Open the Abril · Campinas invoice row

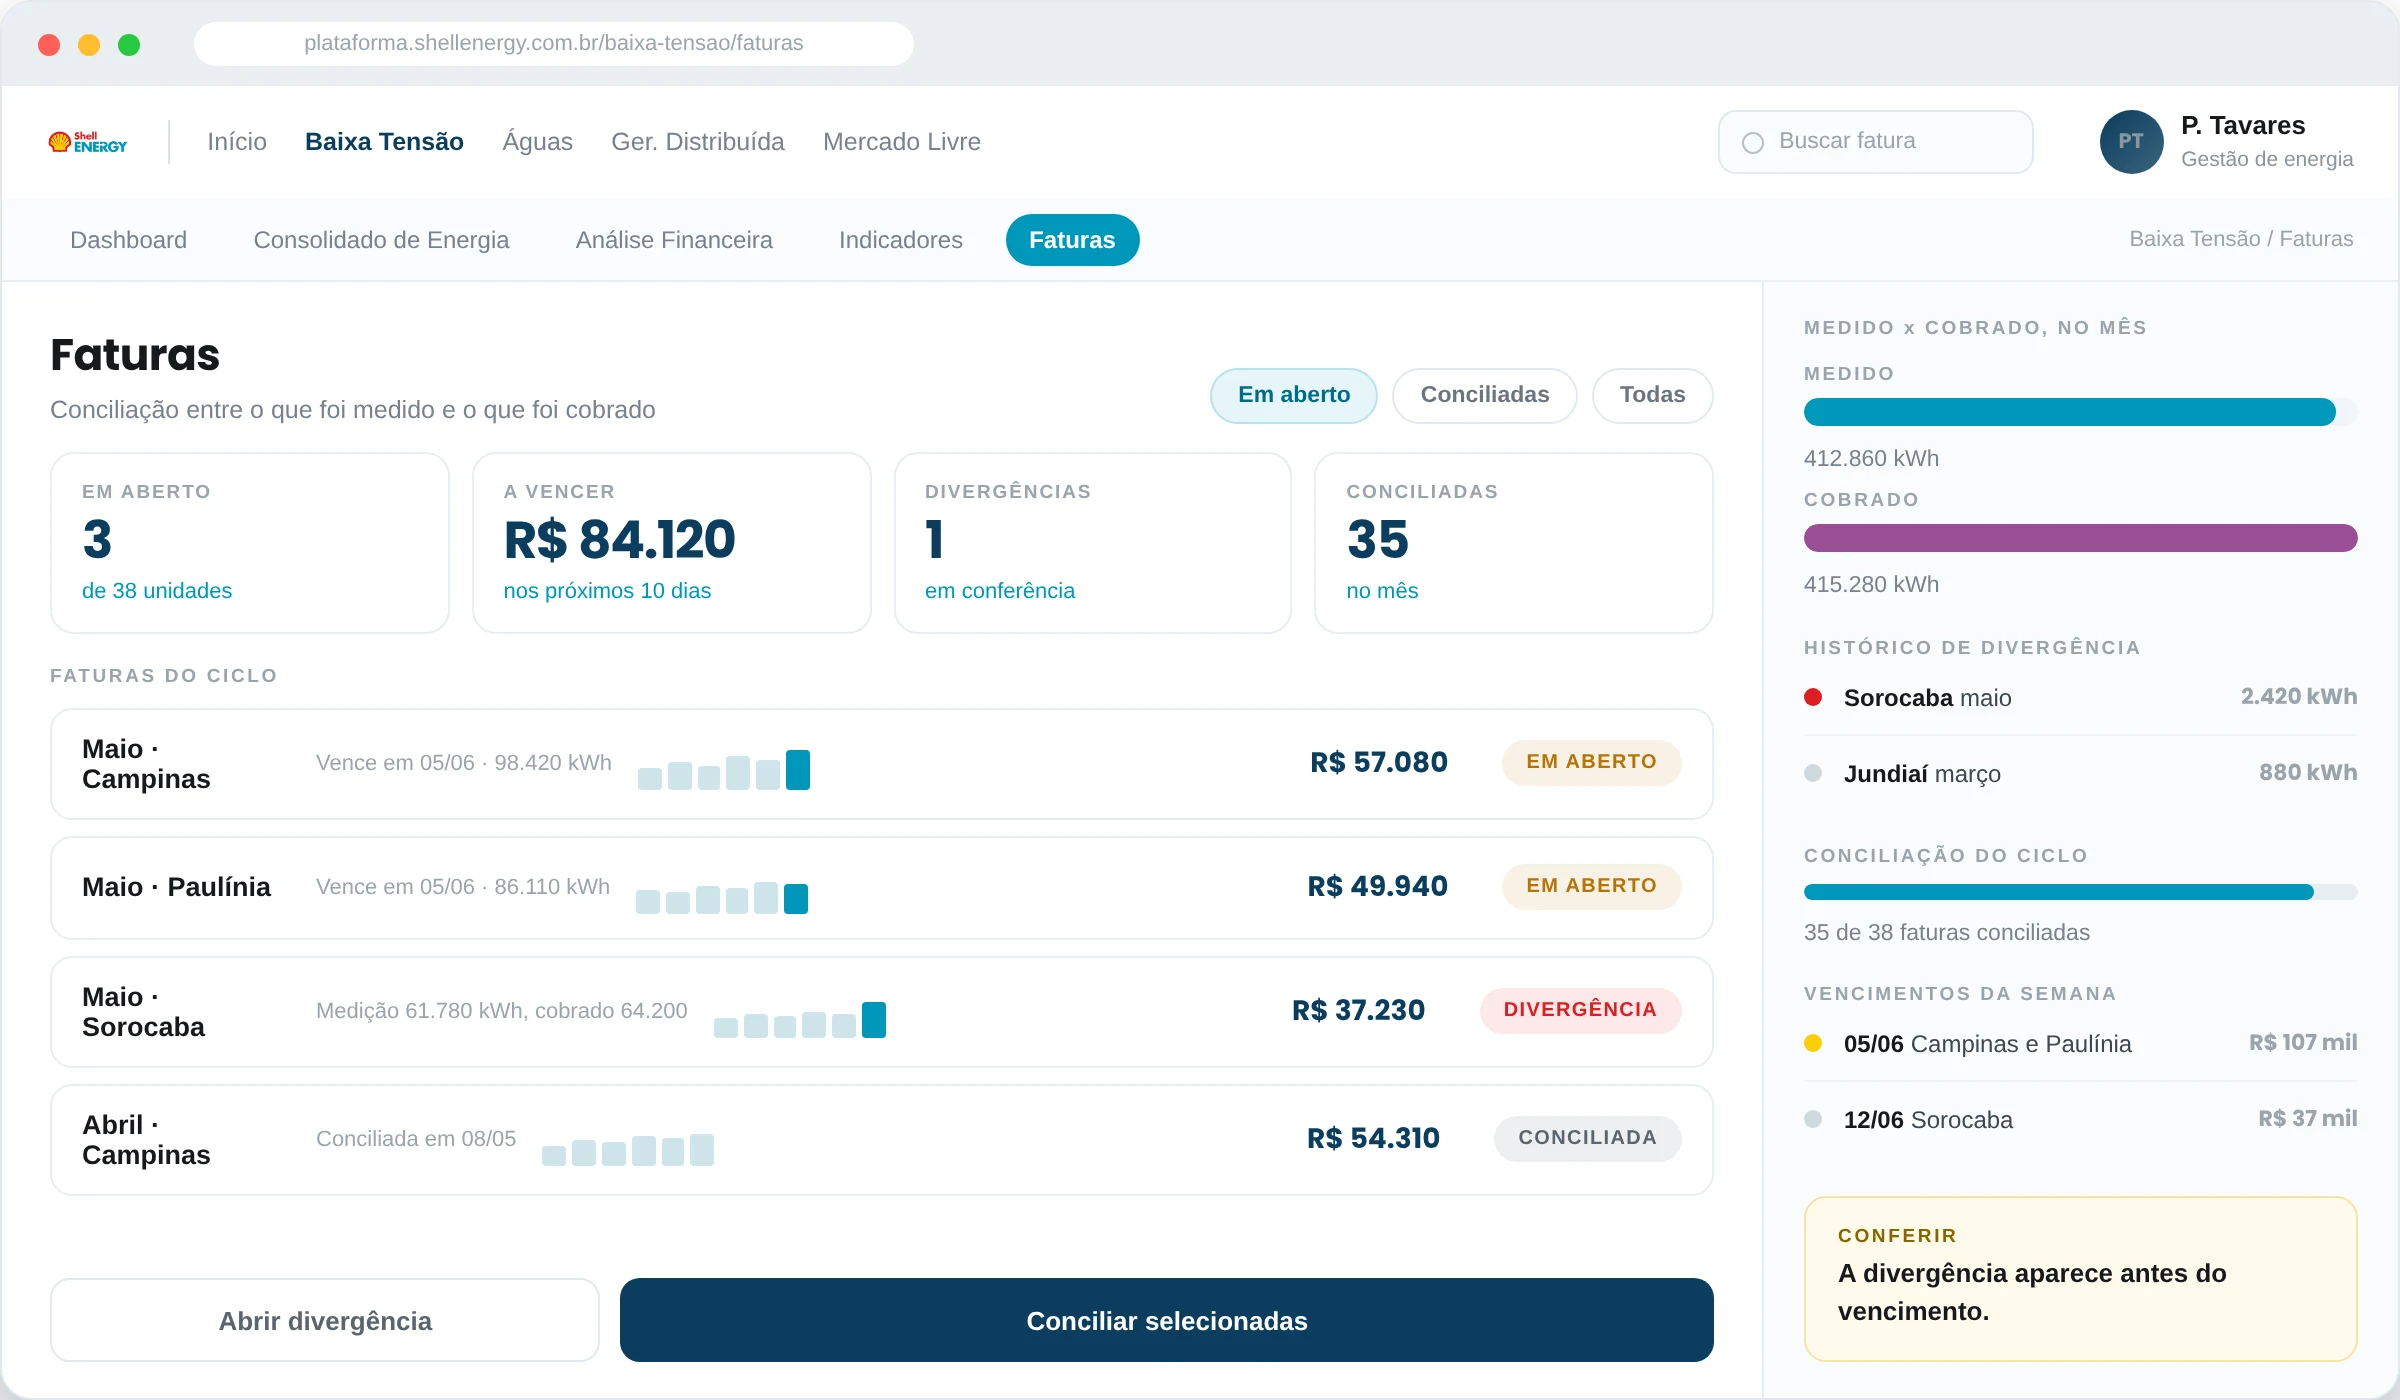coord(882,1140)
